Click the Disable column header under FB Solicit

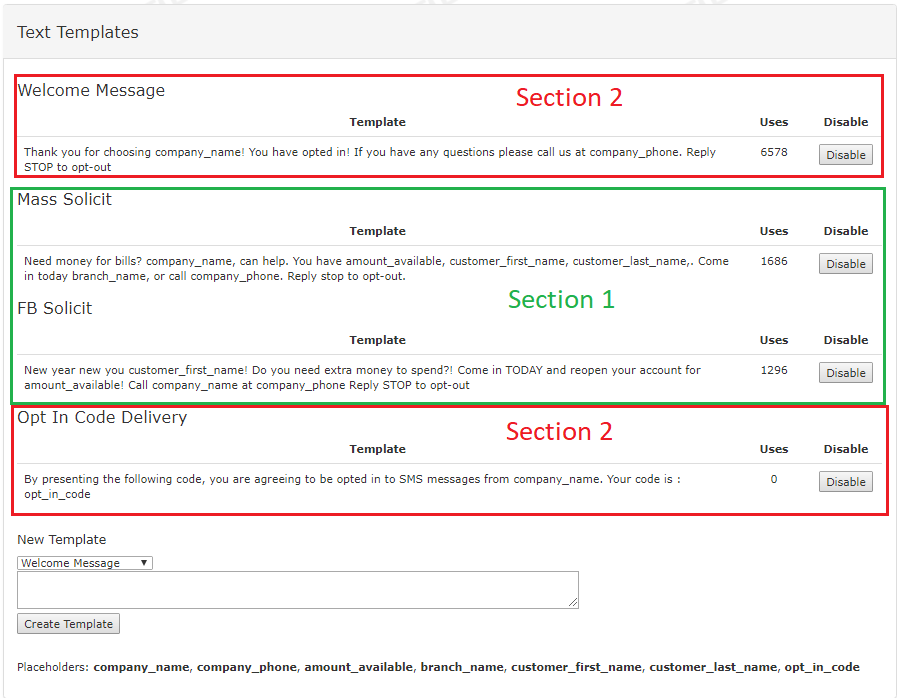[846, 340]
